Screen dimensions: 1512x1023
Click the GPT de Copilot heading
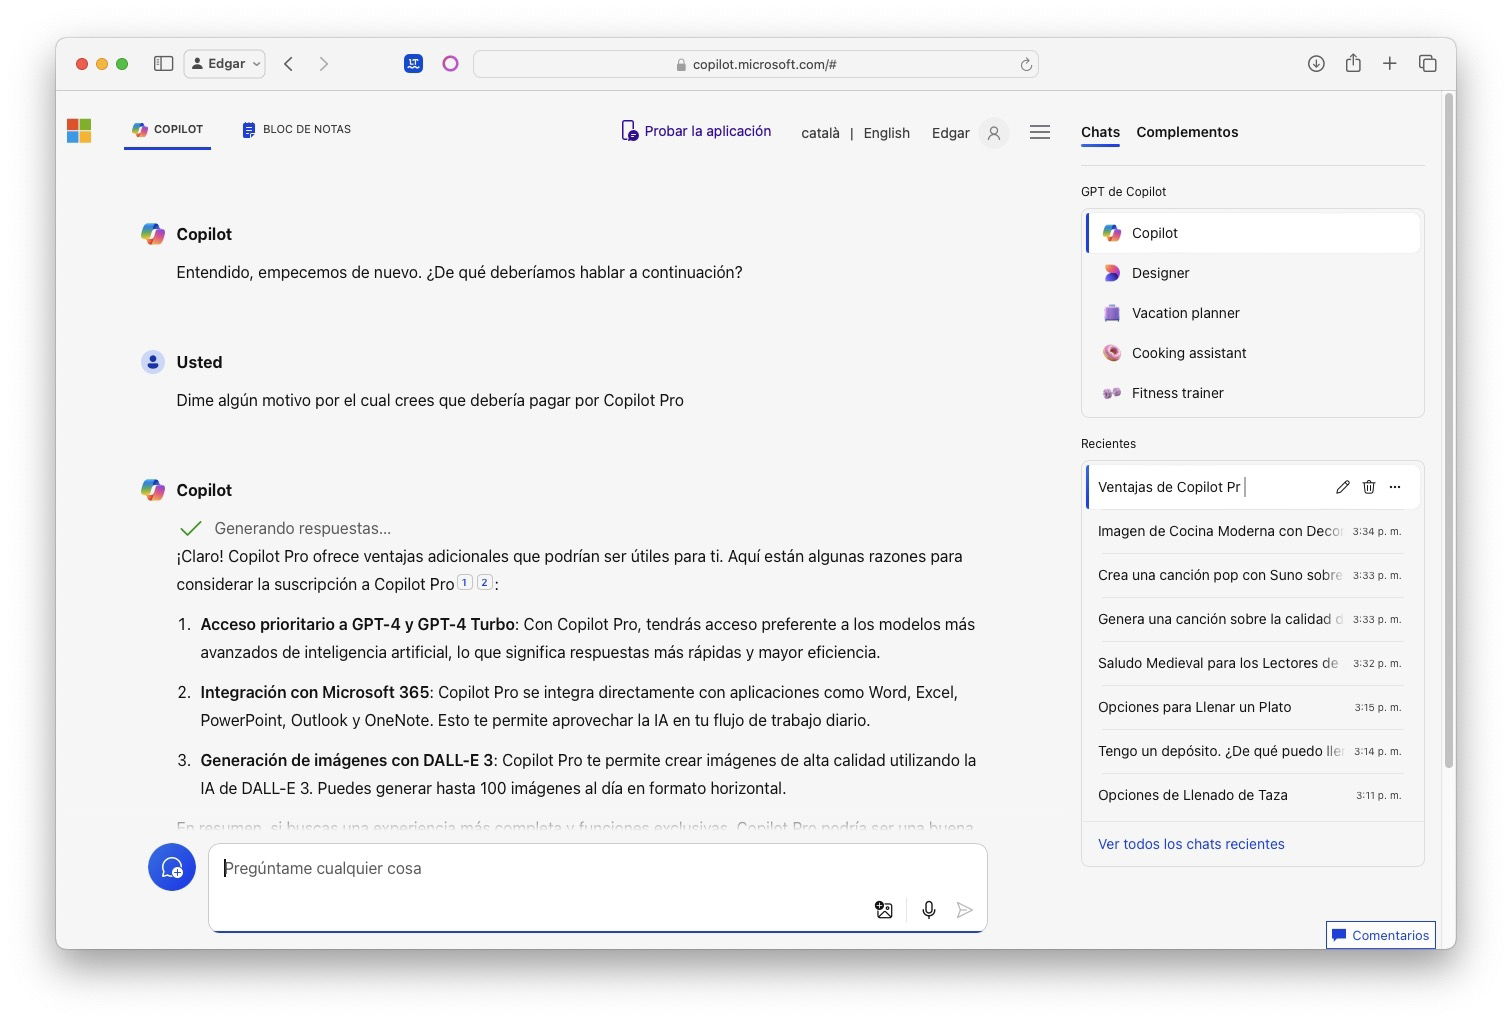(1123, 191)
